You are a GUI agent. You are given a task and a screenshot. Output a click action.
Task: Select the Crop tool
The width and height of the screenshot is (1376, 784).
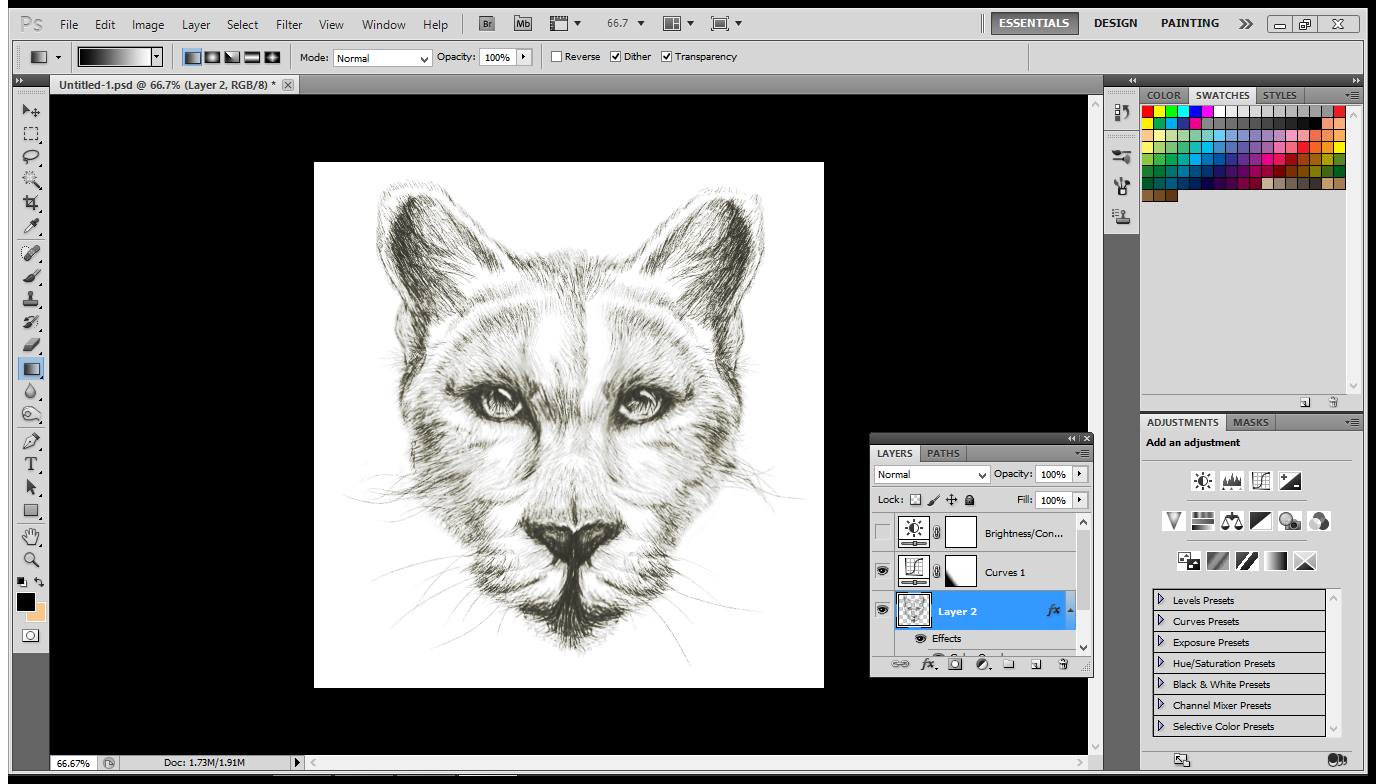[32, 204]
